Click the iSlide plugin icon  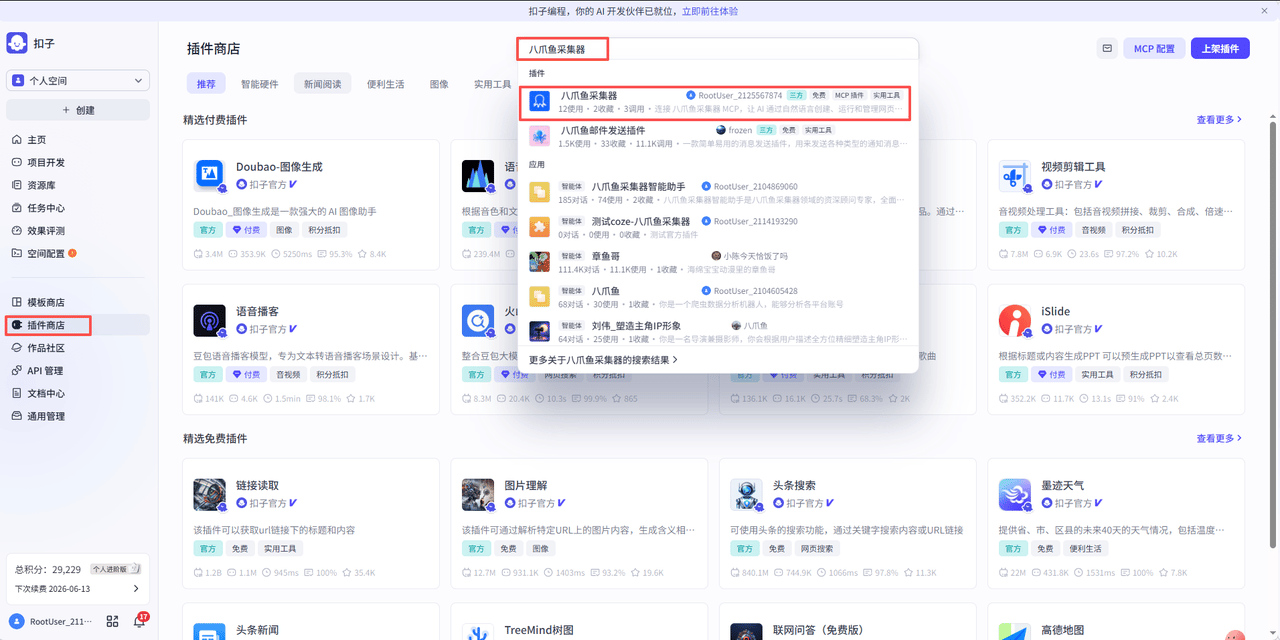[1014, 320]
